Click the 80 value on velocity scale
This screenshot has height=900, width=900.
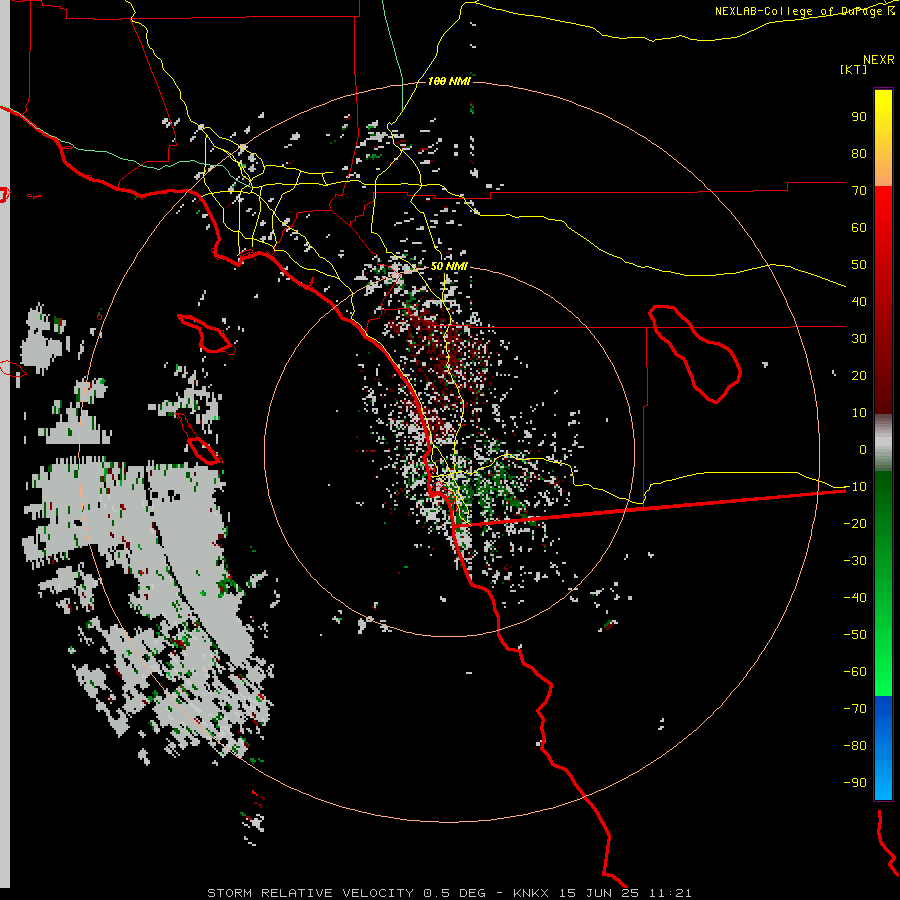[x=859, y=154]
